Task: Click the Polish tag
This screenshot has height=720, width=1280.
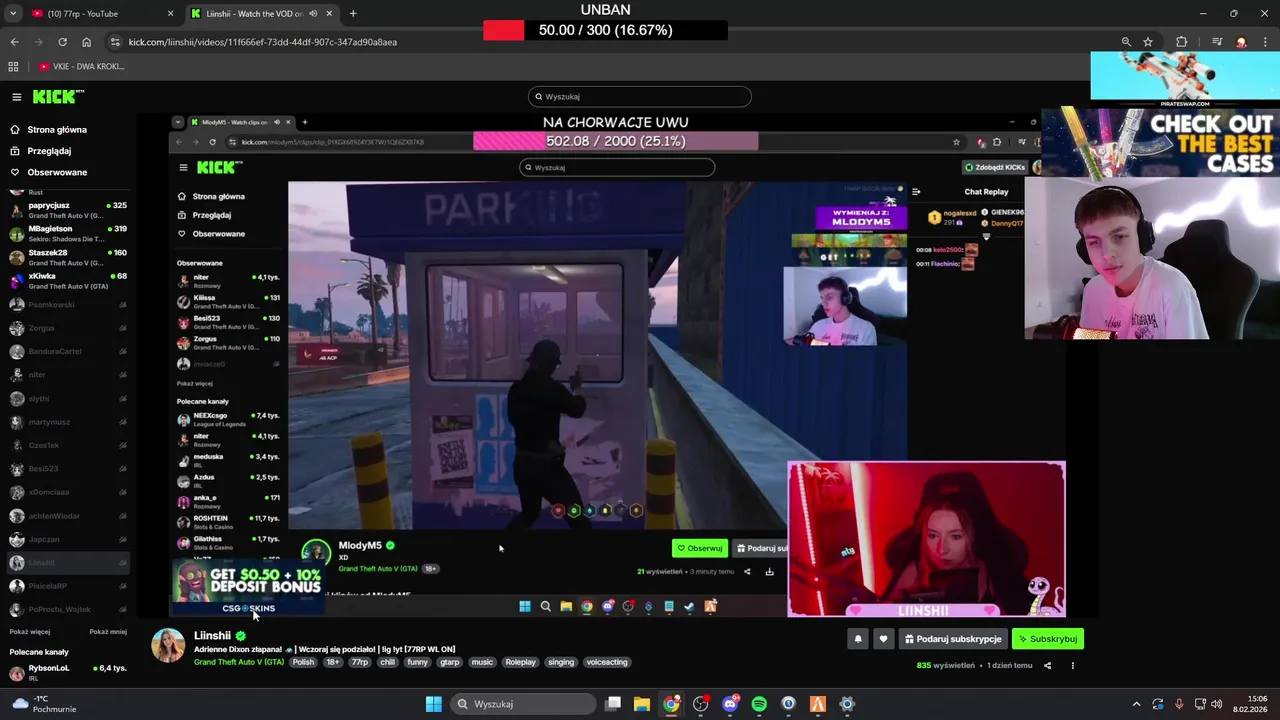Action: point(303,662)
